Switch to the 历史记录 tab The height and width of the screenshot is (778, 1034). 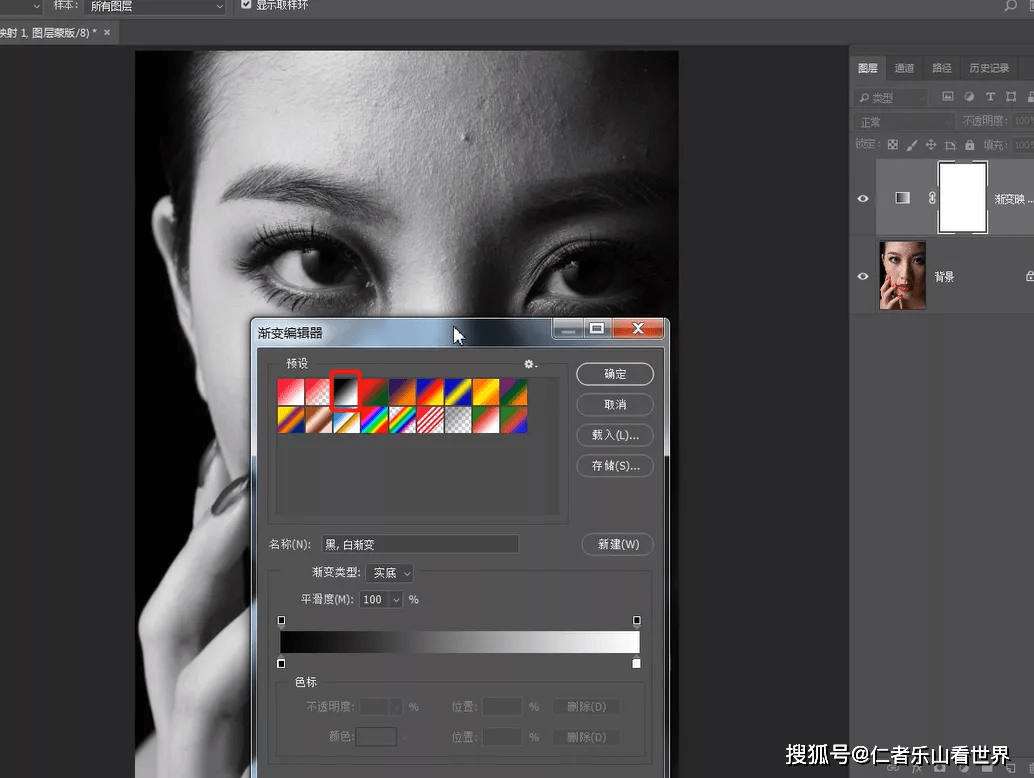[988, 68]
